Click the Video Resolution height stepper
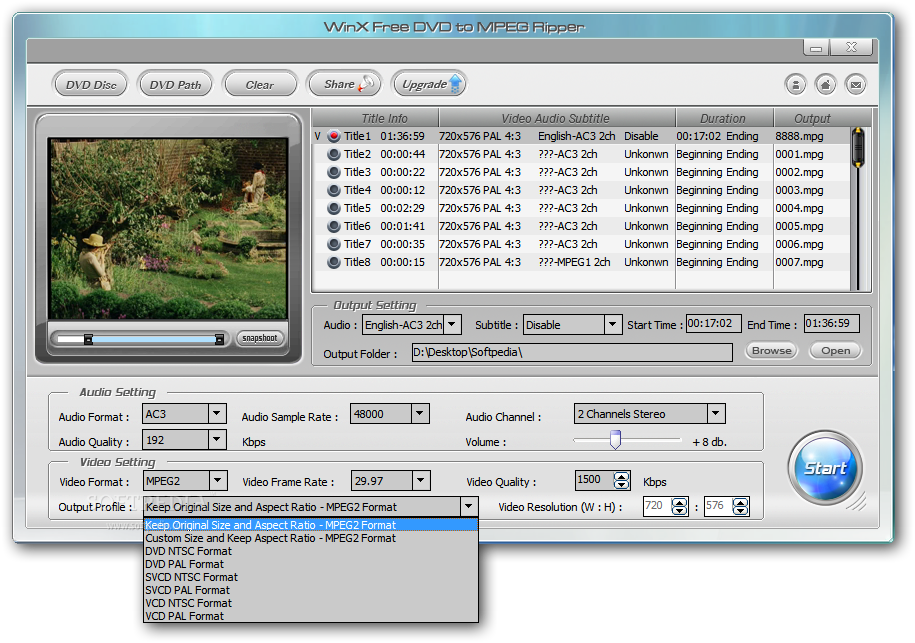 pos(741,506)
